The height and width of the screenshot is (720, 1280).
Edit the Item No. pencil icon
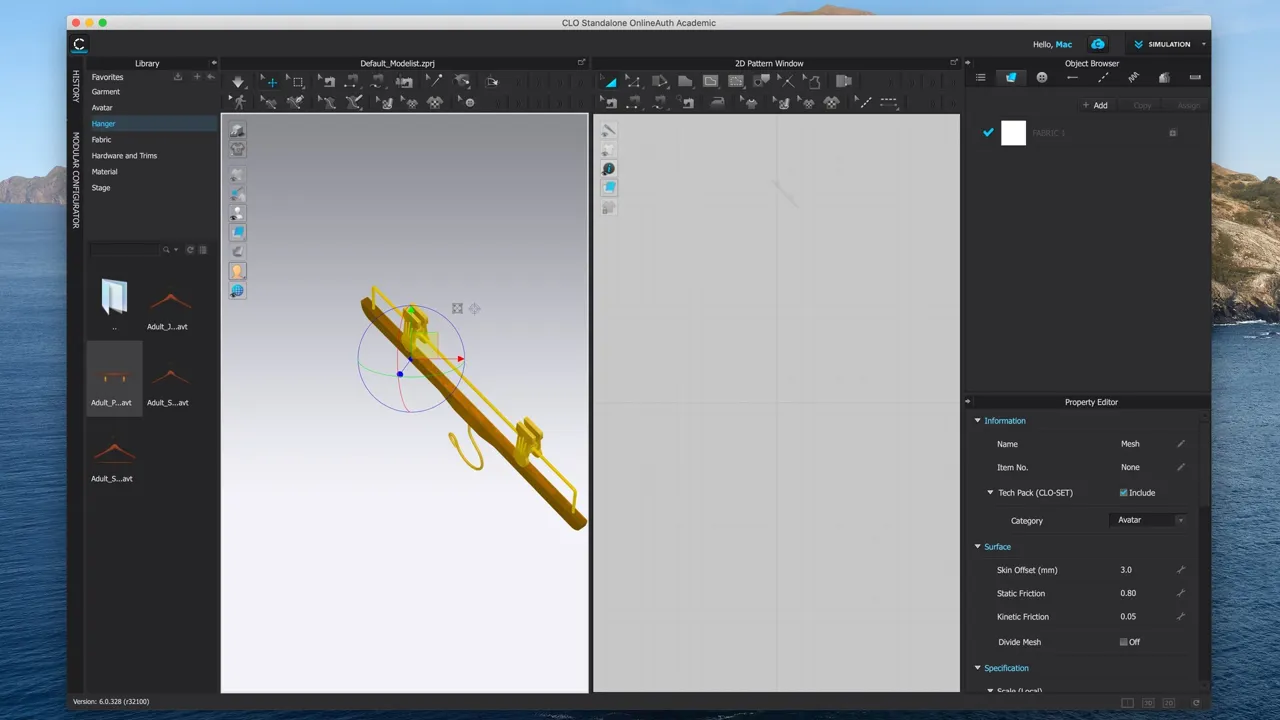pos(1181,467)
